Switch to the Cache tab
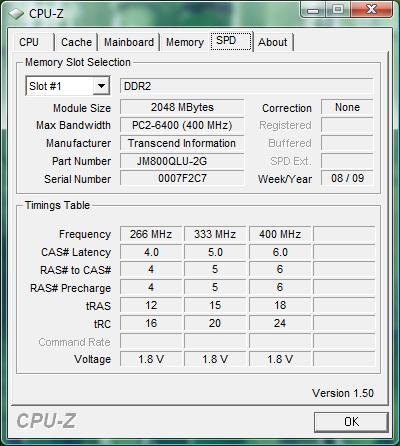400x446 pixels. [x=76, y=42]
